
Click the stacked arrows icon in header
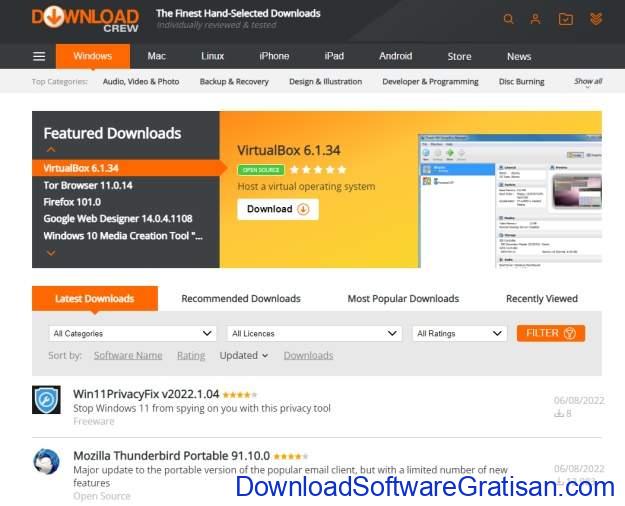point(596,19)
